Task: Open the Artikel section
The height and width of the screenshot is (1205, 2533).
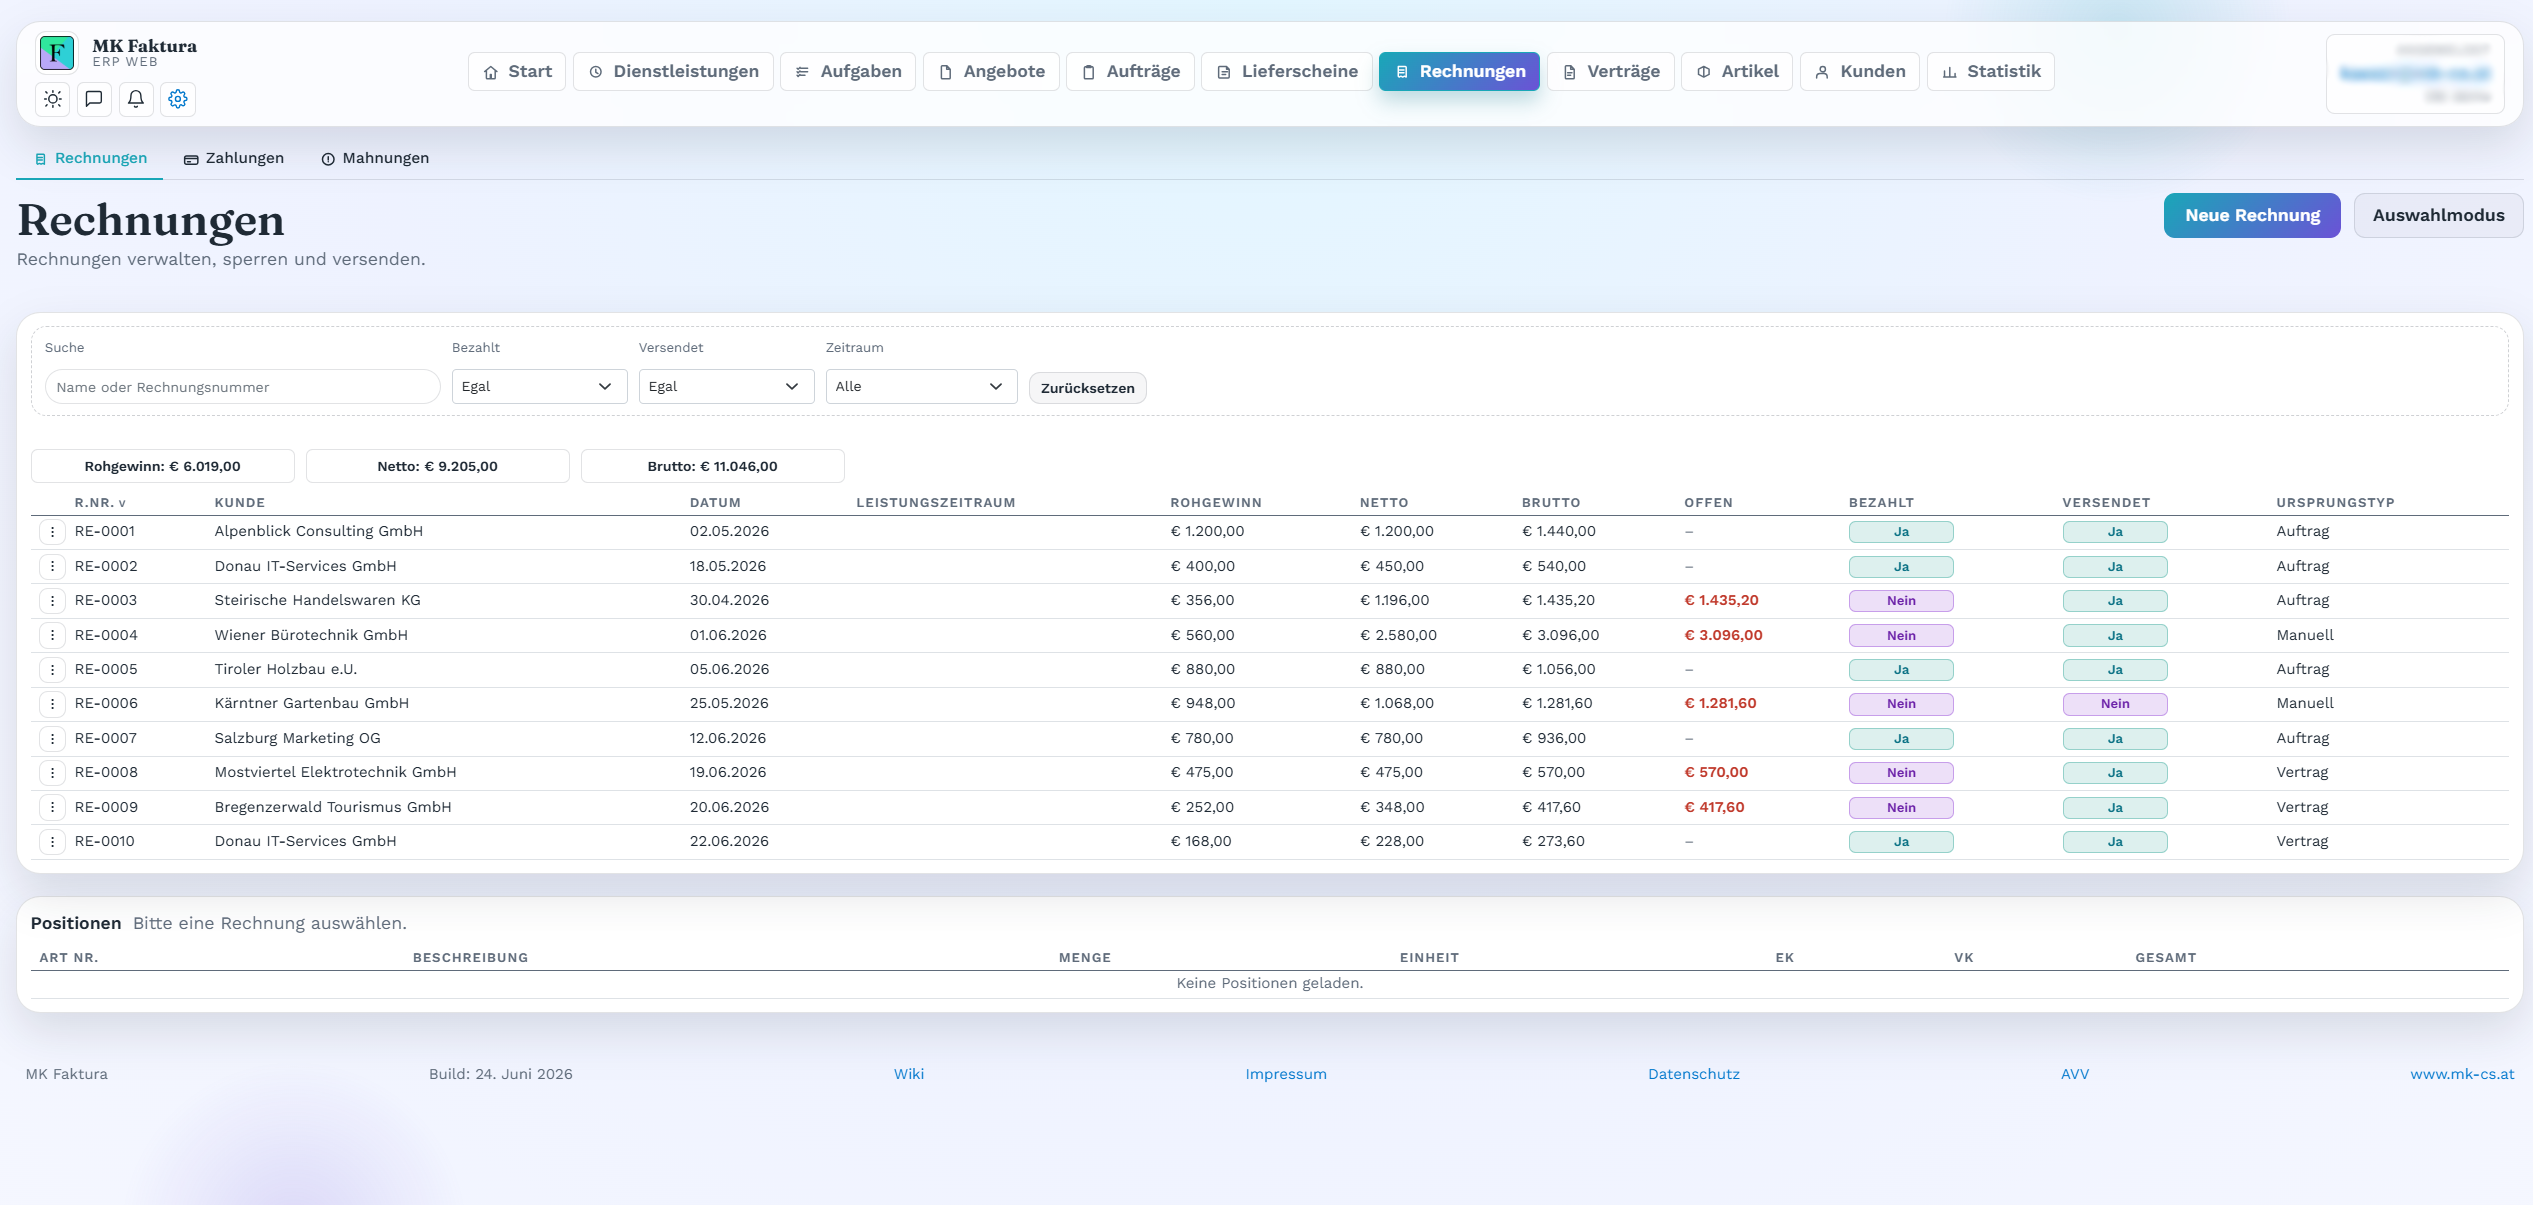Action: [1737, 72]
